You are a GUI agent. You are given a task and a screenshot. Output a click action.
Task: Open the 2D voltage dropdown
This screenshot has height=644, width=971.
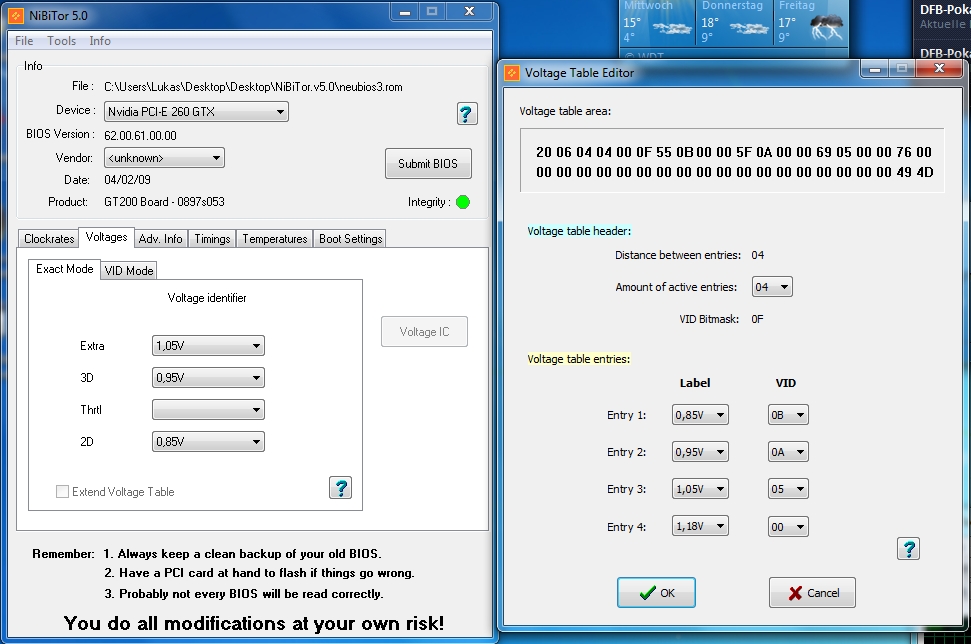[x=208, y=442]
